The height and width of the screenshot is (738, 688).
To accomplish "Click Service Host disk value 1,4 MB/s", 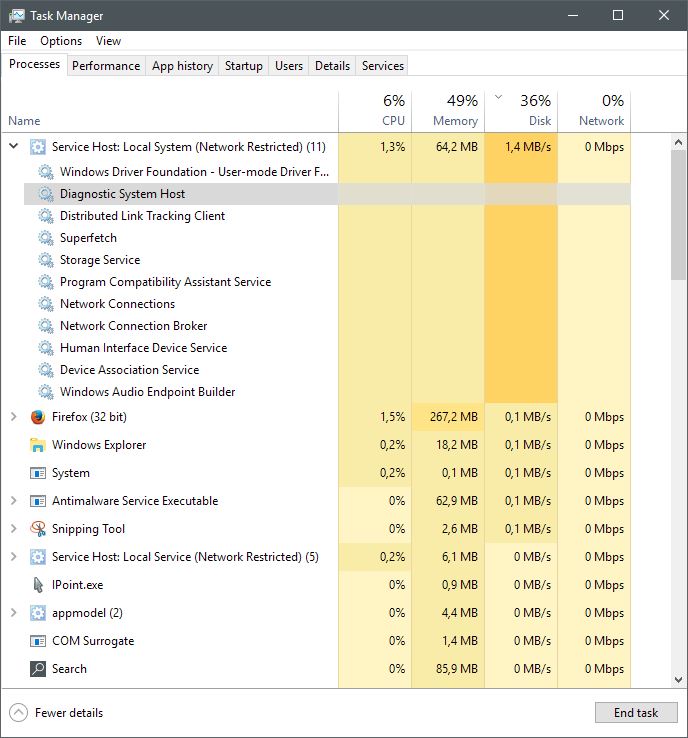I will (528, 147).
